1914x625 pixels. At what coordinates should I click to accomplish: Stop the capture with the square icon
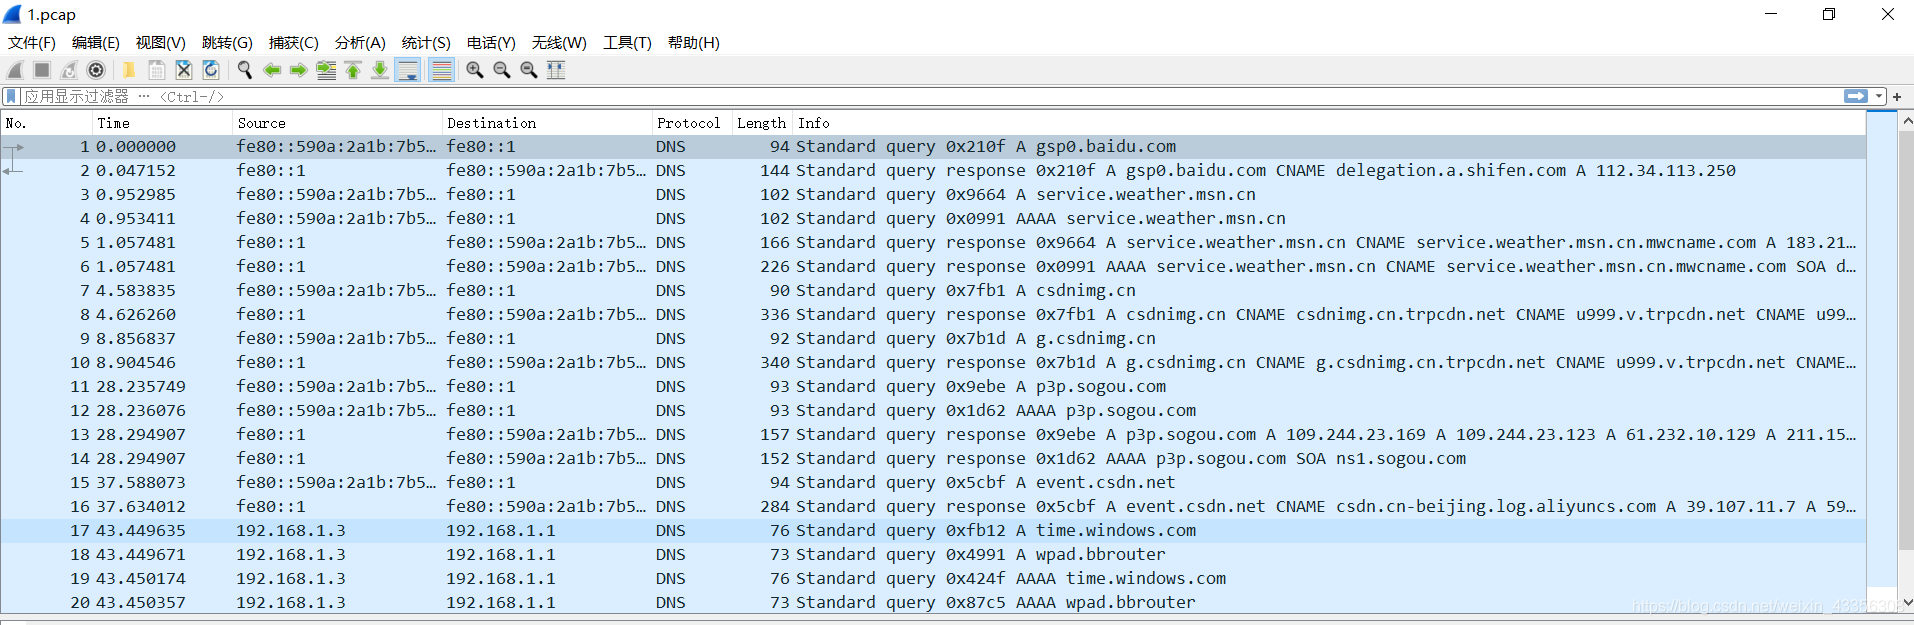tap(42, 70)
